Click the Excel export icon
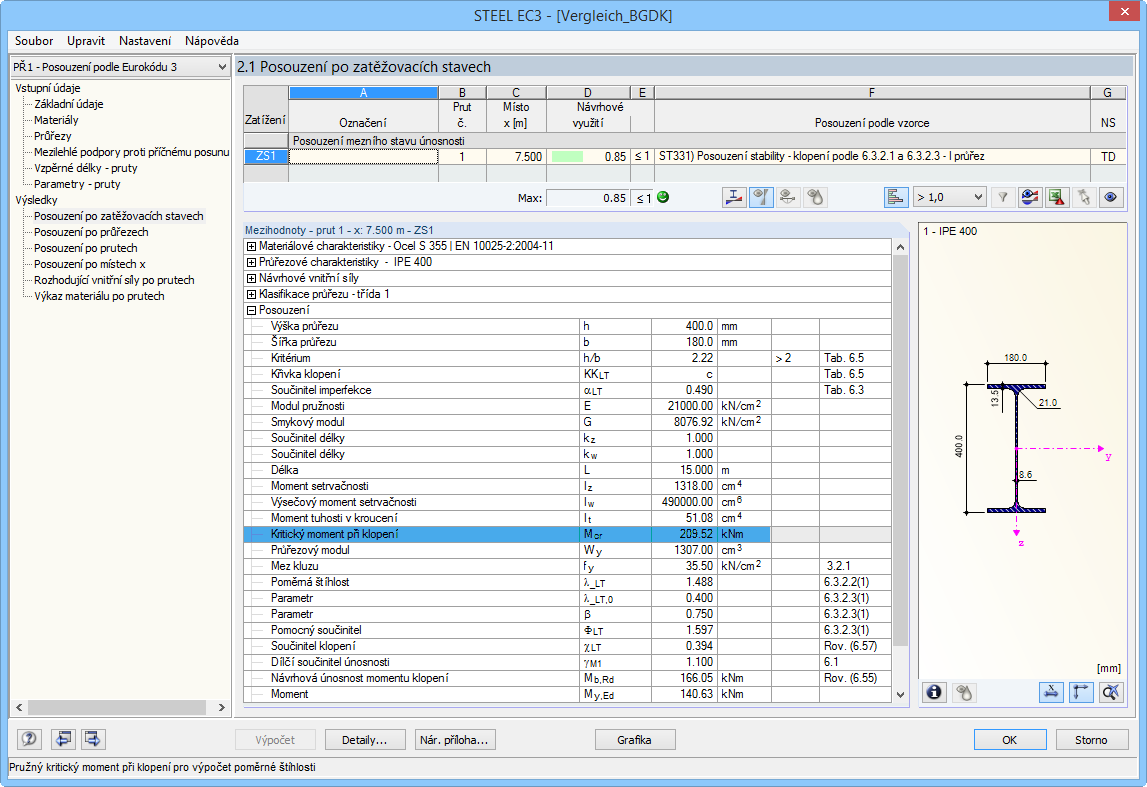1147x787 pixels. tap(1055, 197)
